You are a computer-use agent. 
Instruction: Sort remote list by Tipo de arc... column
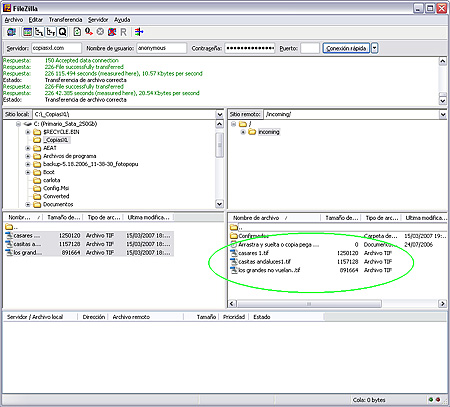click(381, 218)
